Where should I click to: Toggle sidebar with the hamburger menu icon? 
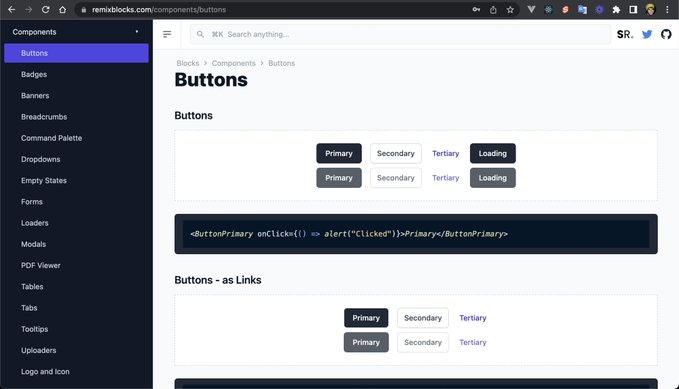pyautogui.click(x=167, y=34)
